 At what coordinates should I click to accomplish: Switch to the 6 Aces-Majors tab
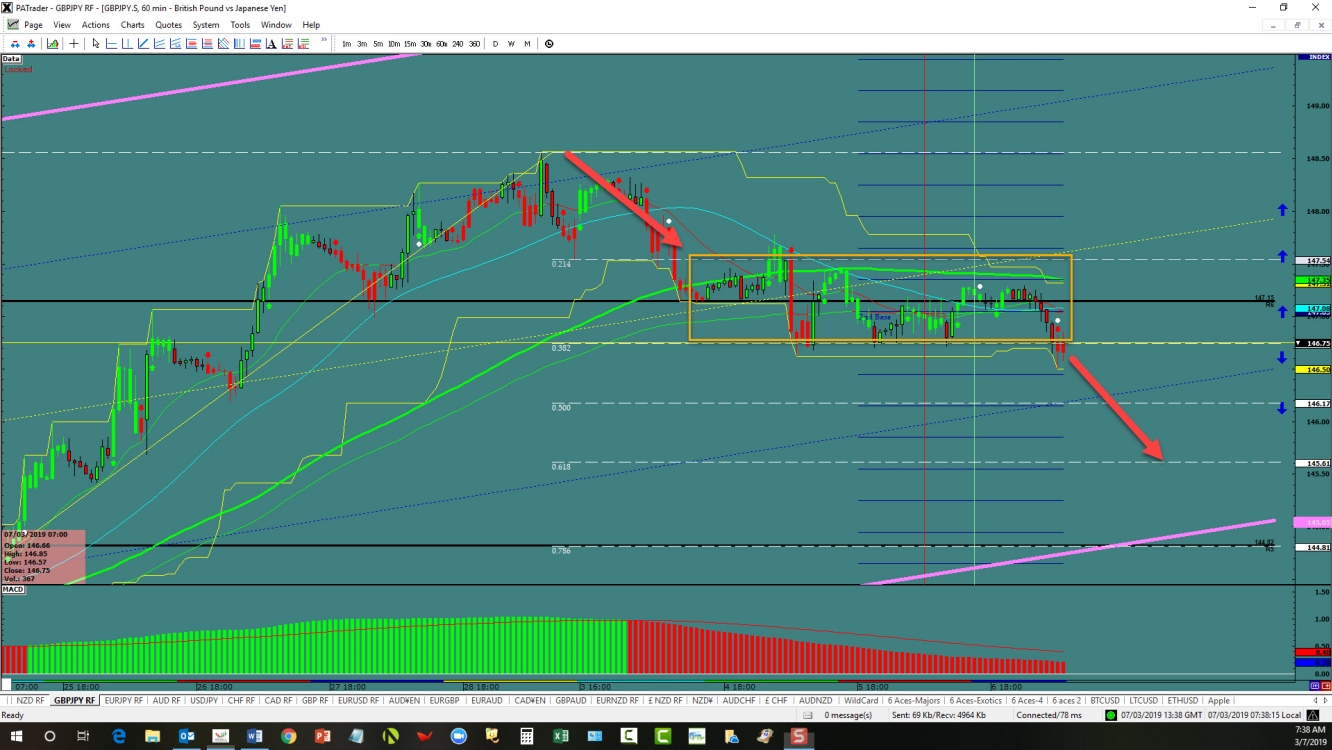[913, 700]
